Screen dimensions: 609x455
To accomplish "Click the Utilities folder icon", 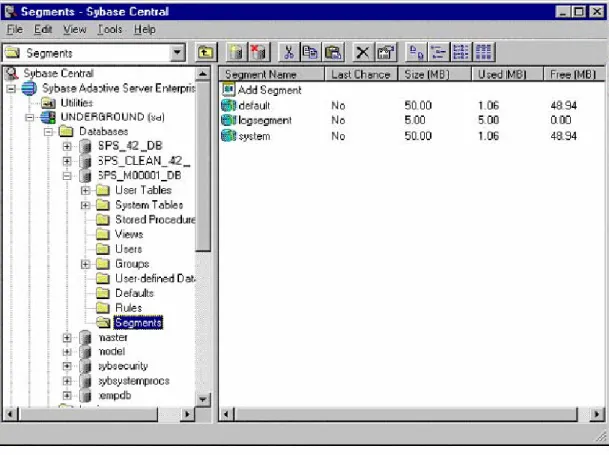I will [x=49, y=103].
